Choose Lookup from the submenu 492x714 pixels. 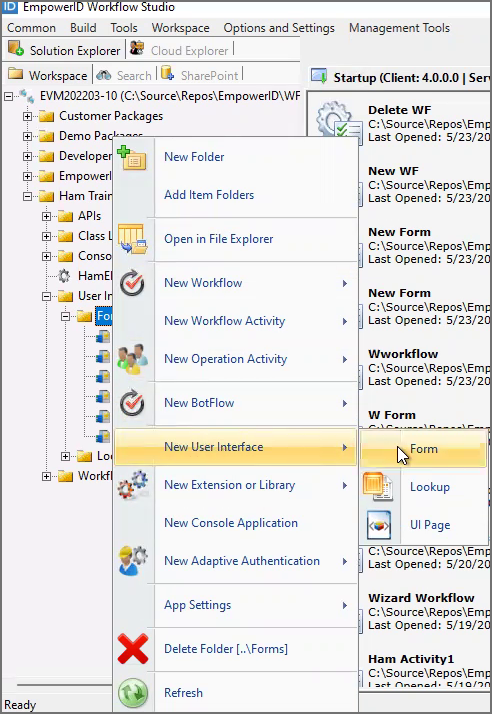[423, 487]
